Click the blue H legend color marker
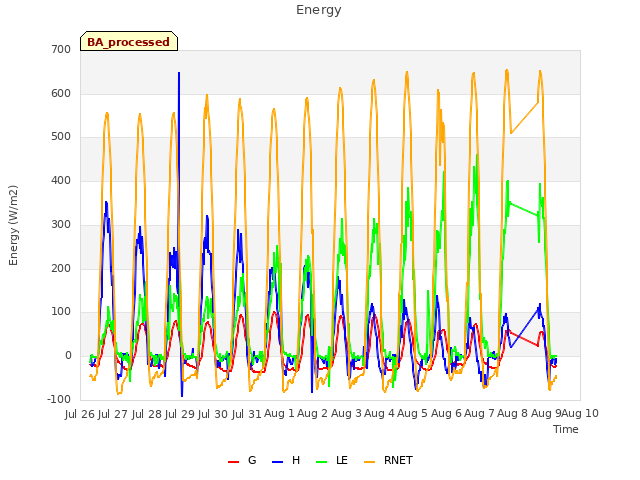Image resolution: width=640 pixels, height=480 pixels. coord(278,462)
